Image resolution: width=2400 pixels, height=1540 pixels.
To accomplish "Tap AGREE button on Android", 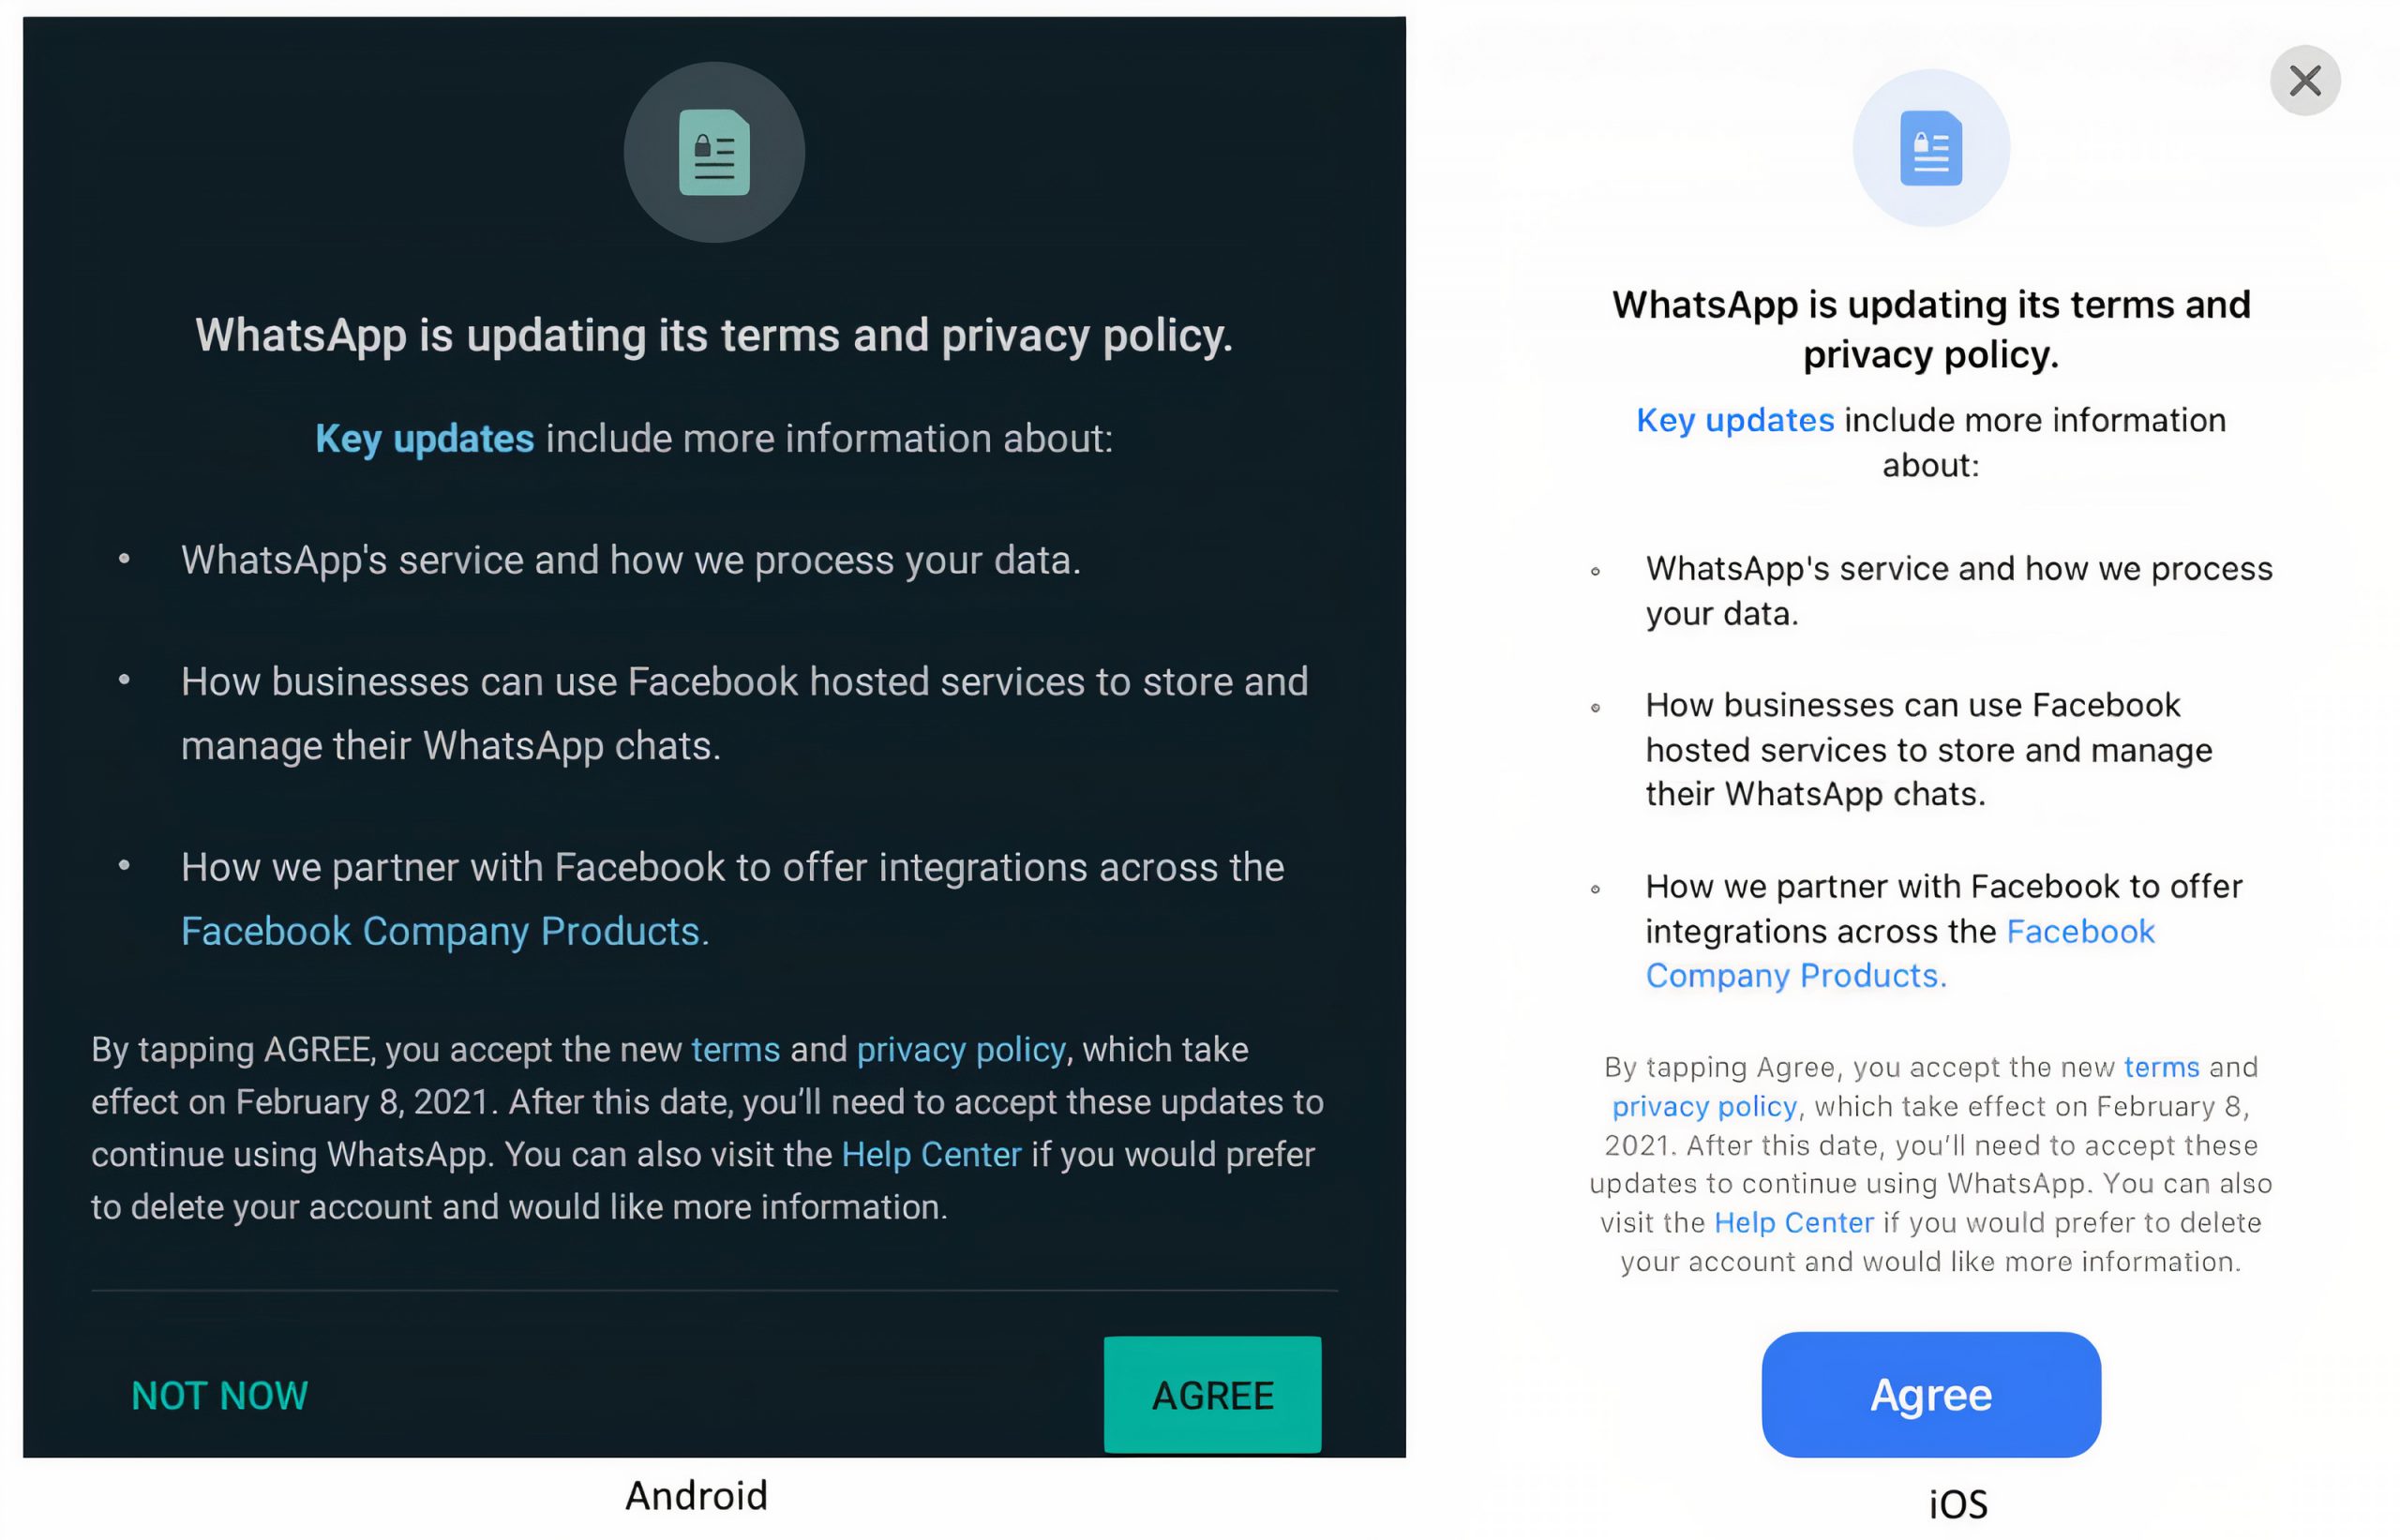I will [1212, 1391].
